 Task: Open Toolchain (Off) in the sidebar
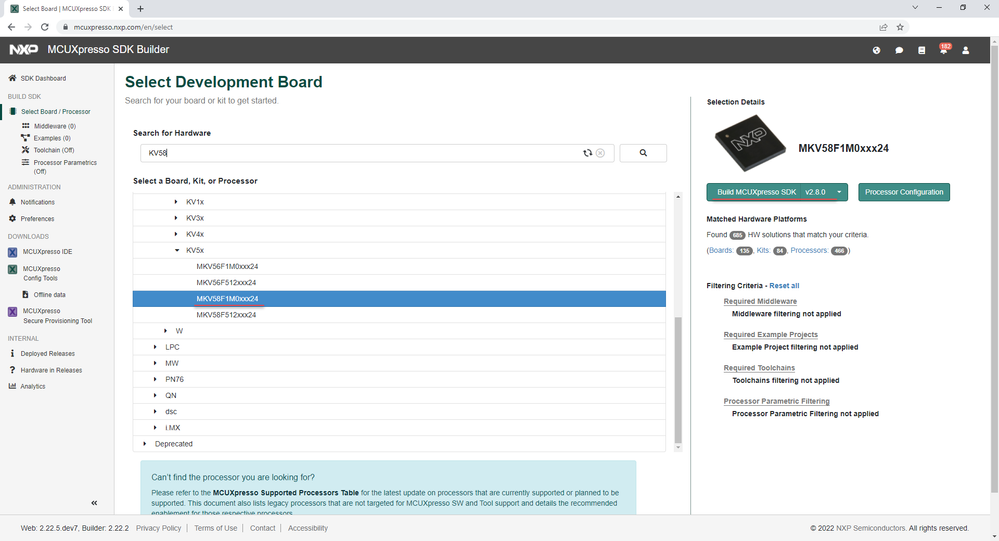54,150
